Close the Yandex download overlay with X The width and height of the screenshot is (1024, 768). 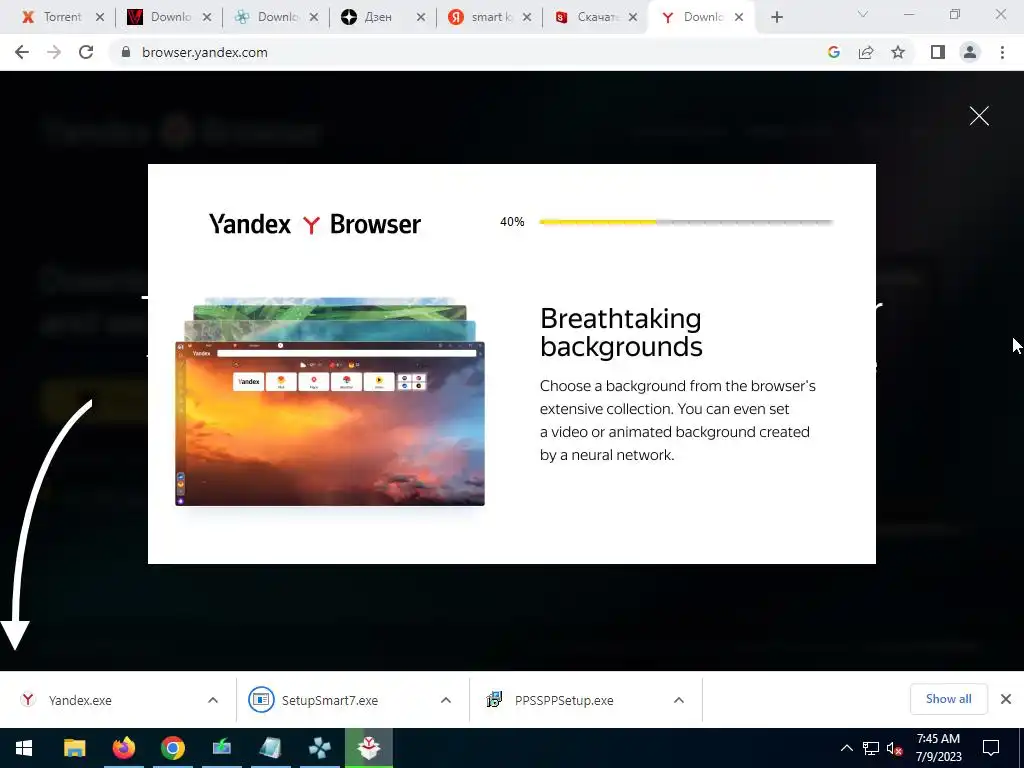pyautogui.click(x=979, y=116)
